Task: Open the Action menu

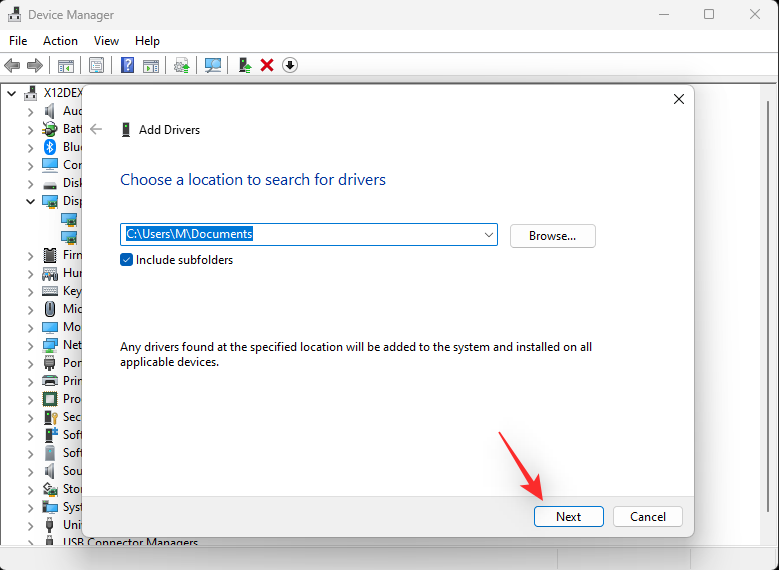Action: point(60,41)
